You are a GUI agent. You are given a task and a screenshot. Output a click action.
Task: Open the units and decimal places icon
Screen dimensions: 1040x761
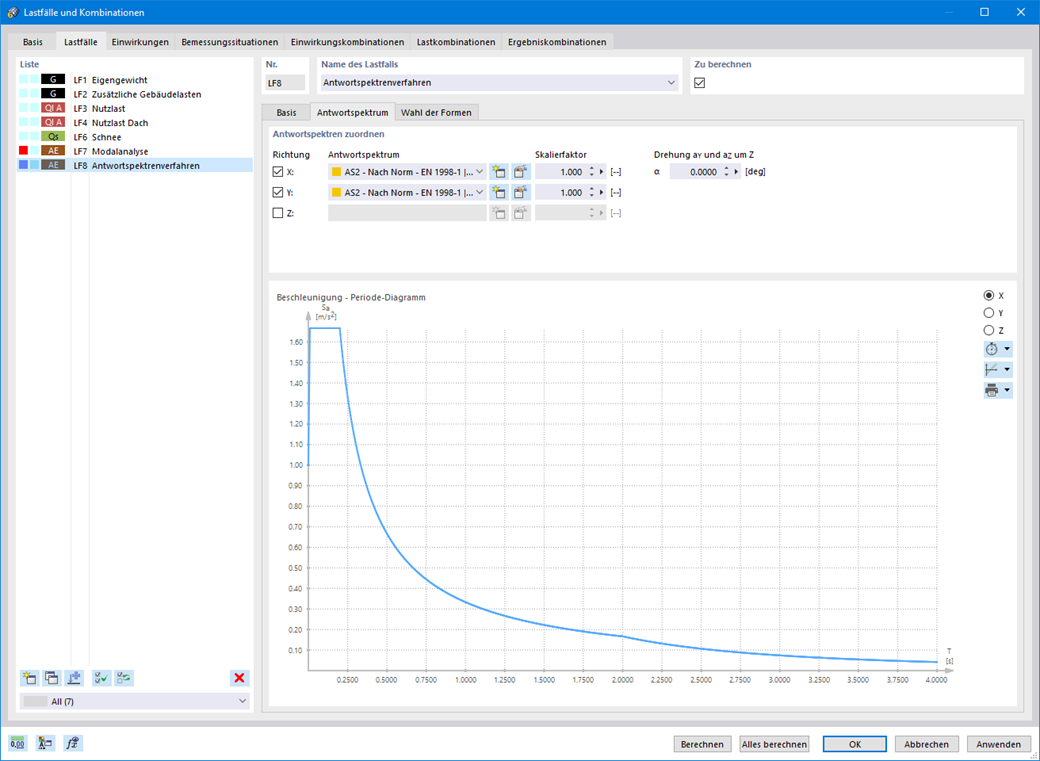coord(18,744)
